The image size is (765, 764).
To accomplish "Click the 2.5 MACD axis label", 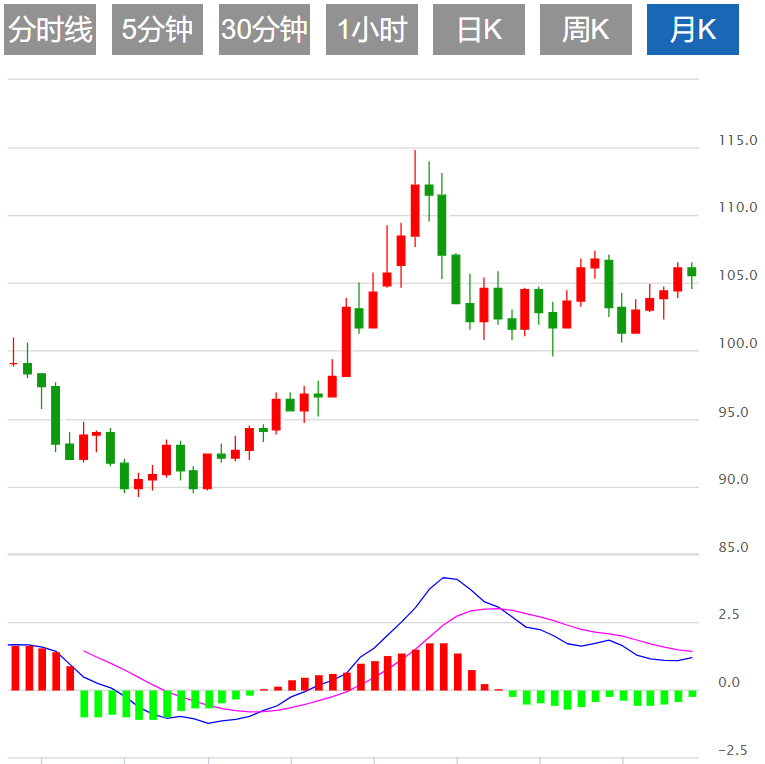I will [x=728, y=615].
